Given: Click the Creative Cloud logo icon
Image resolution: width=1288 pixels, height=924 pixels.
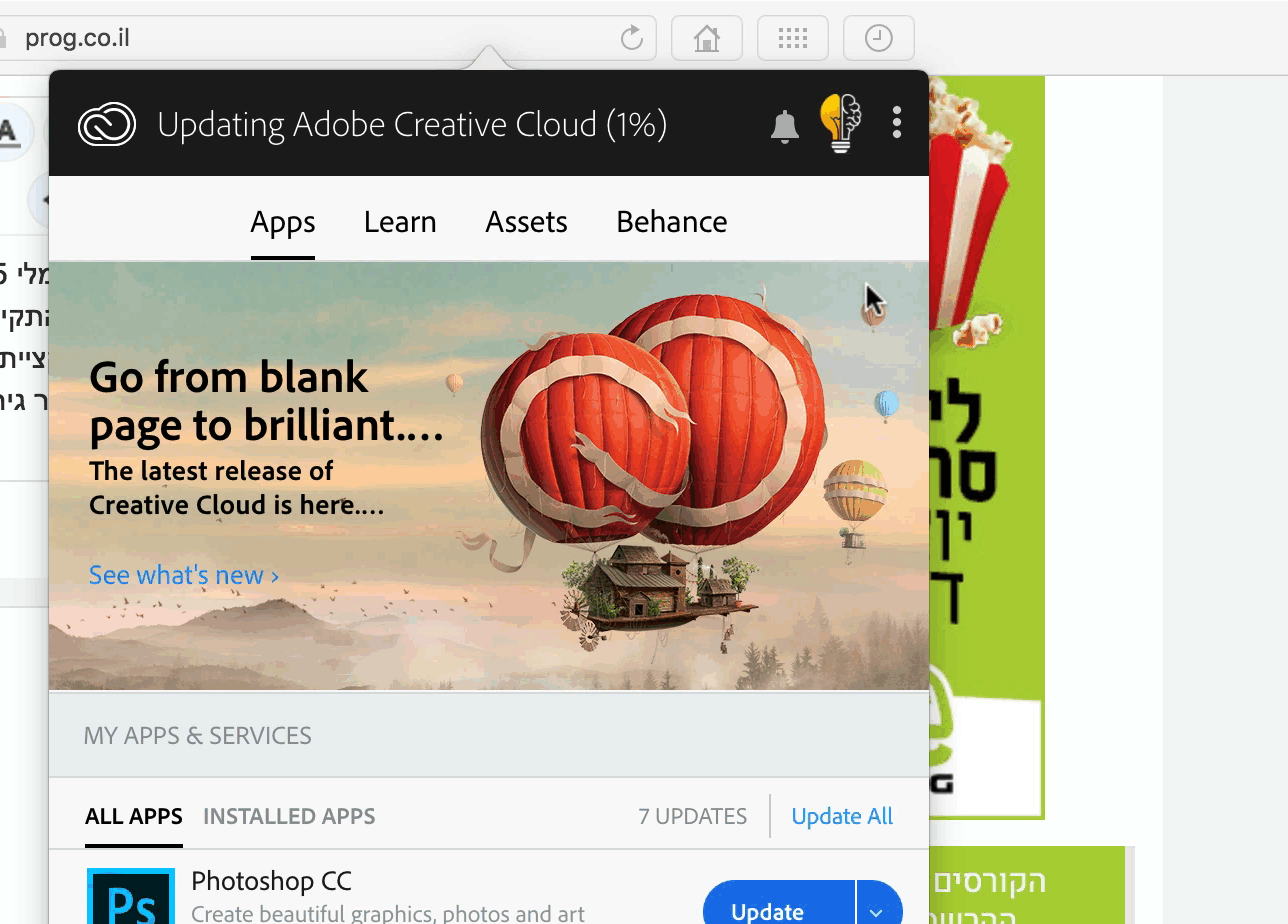Looking at the screenshot, I should click(107, 125).
